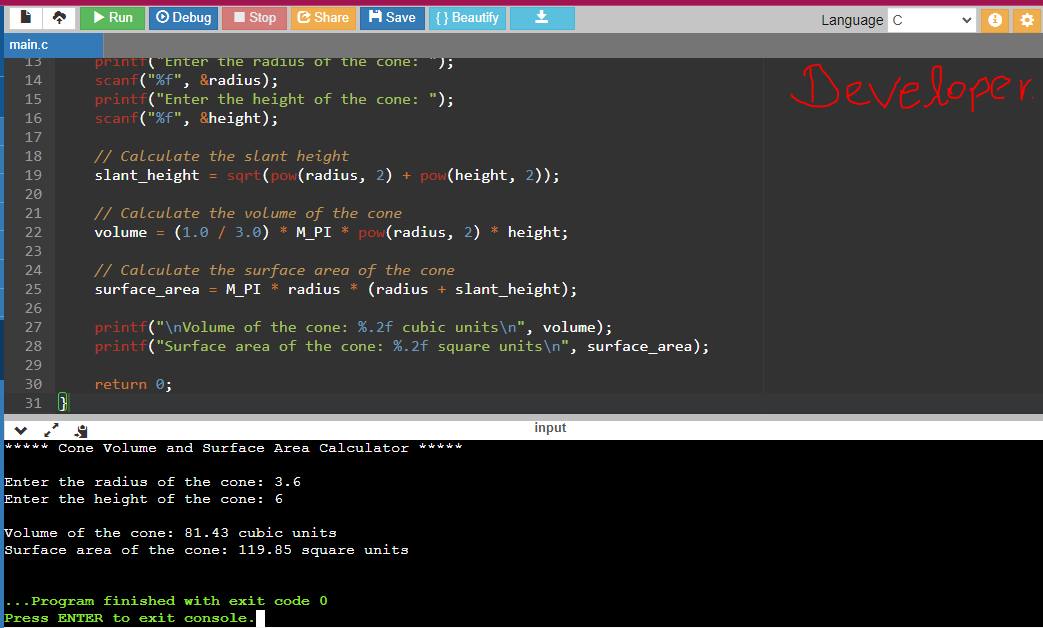This screenshot has height=628, width=1043.
Task: Select the input tab above the console
Action: 550,427
